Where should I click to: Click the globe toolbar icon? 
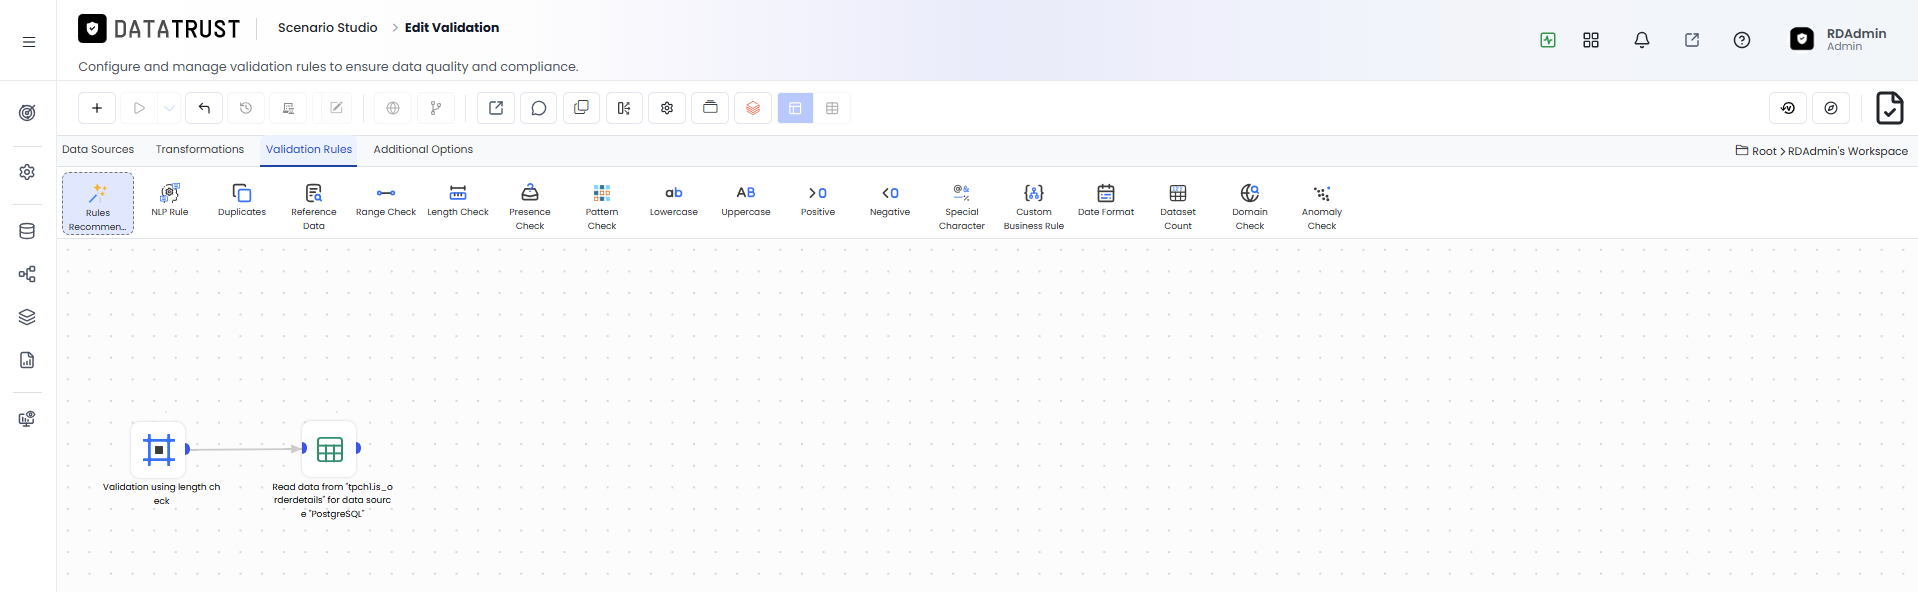(393, 108)
